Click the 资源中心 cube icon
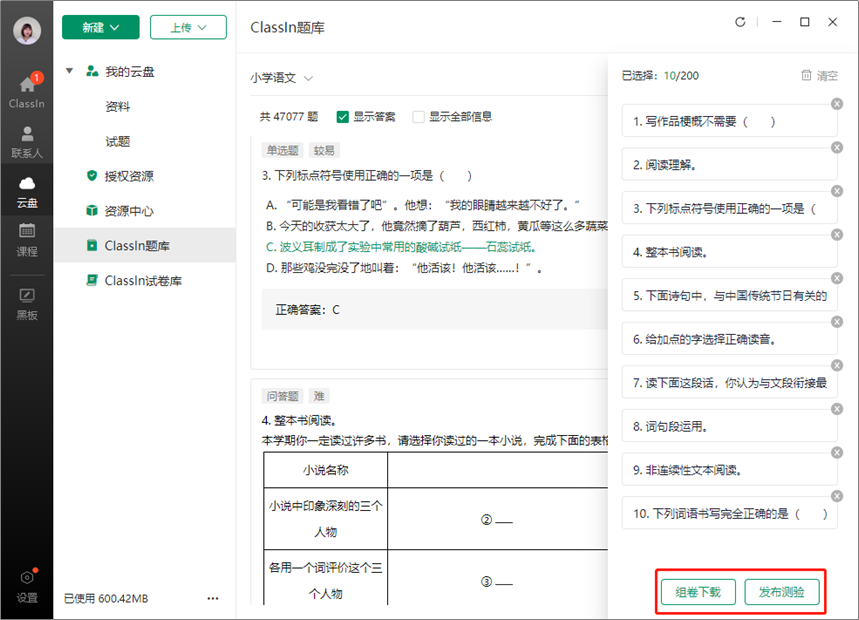The height and width of the screenshot is (620, 859). pos(92,210)
